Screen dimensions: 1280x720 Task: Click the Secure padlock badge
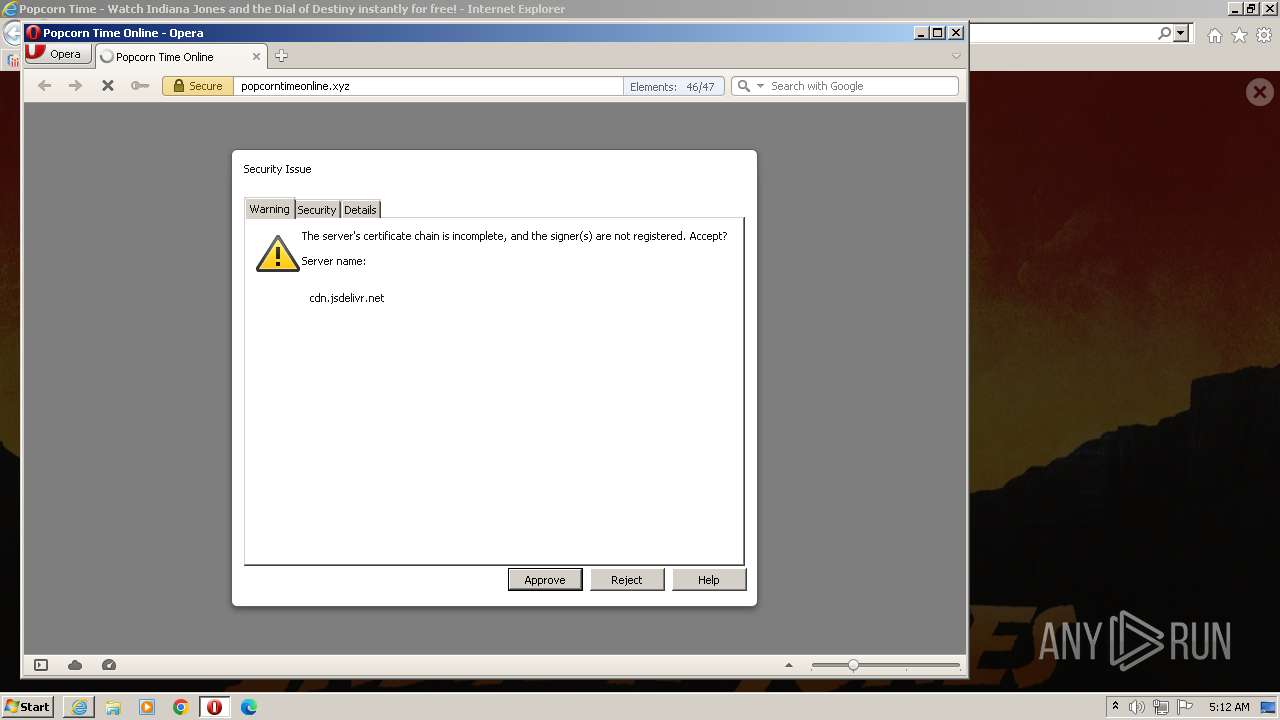pyautogui.click(x=198, y=86)
